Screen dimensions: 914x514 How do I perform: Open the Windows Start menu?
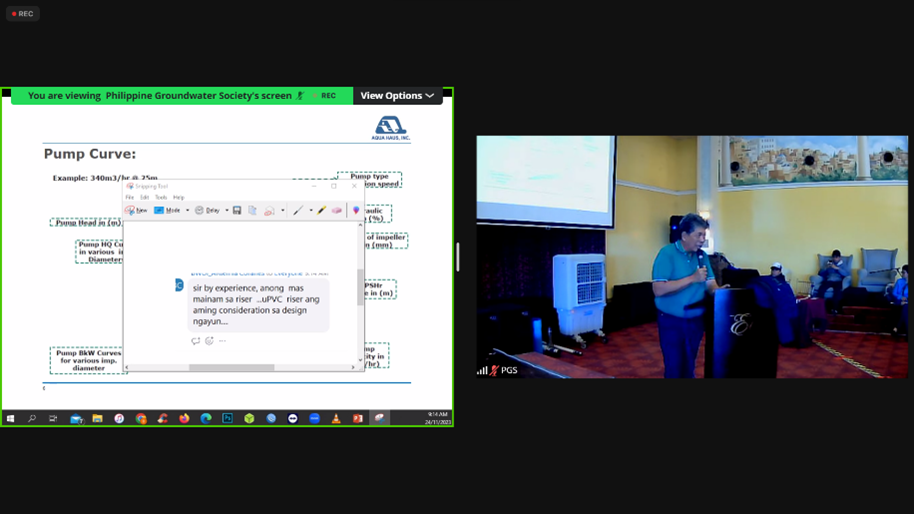click(x=10, y=419)
